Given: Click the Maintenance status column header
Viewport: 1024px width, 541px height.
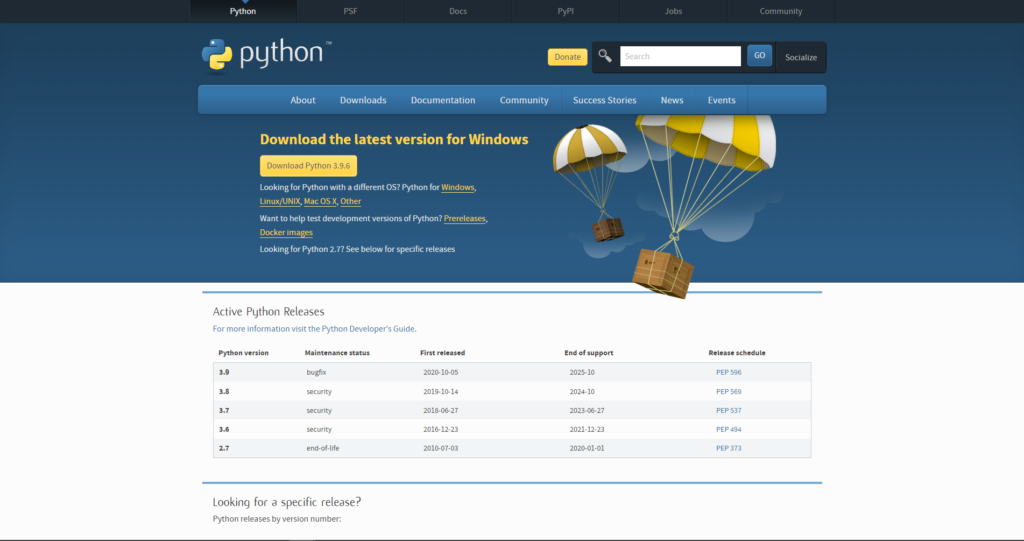Looking at the screenshot, I should (x=337, y=353).
